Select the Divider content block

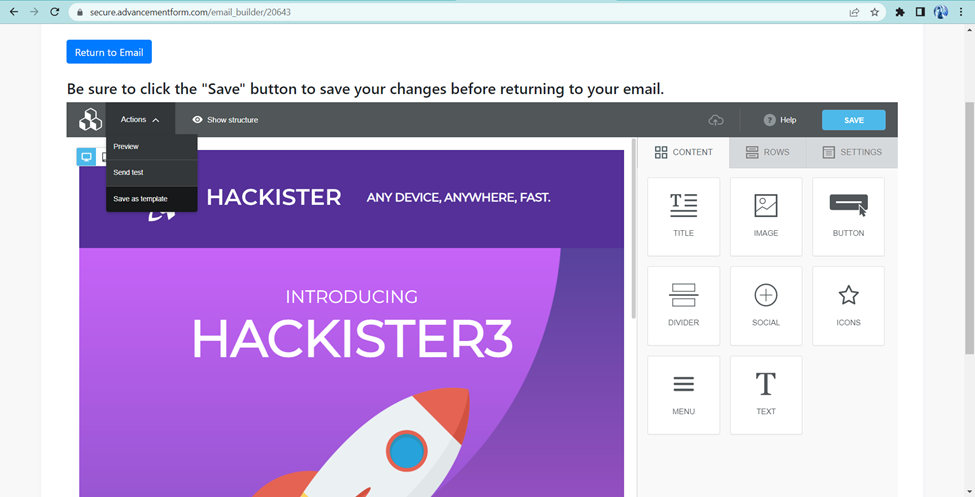(683, 306)
